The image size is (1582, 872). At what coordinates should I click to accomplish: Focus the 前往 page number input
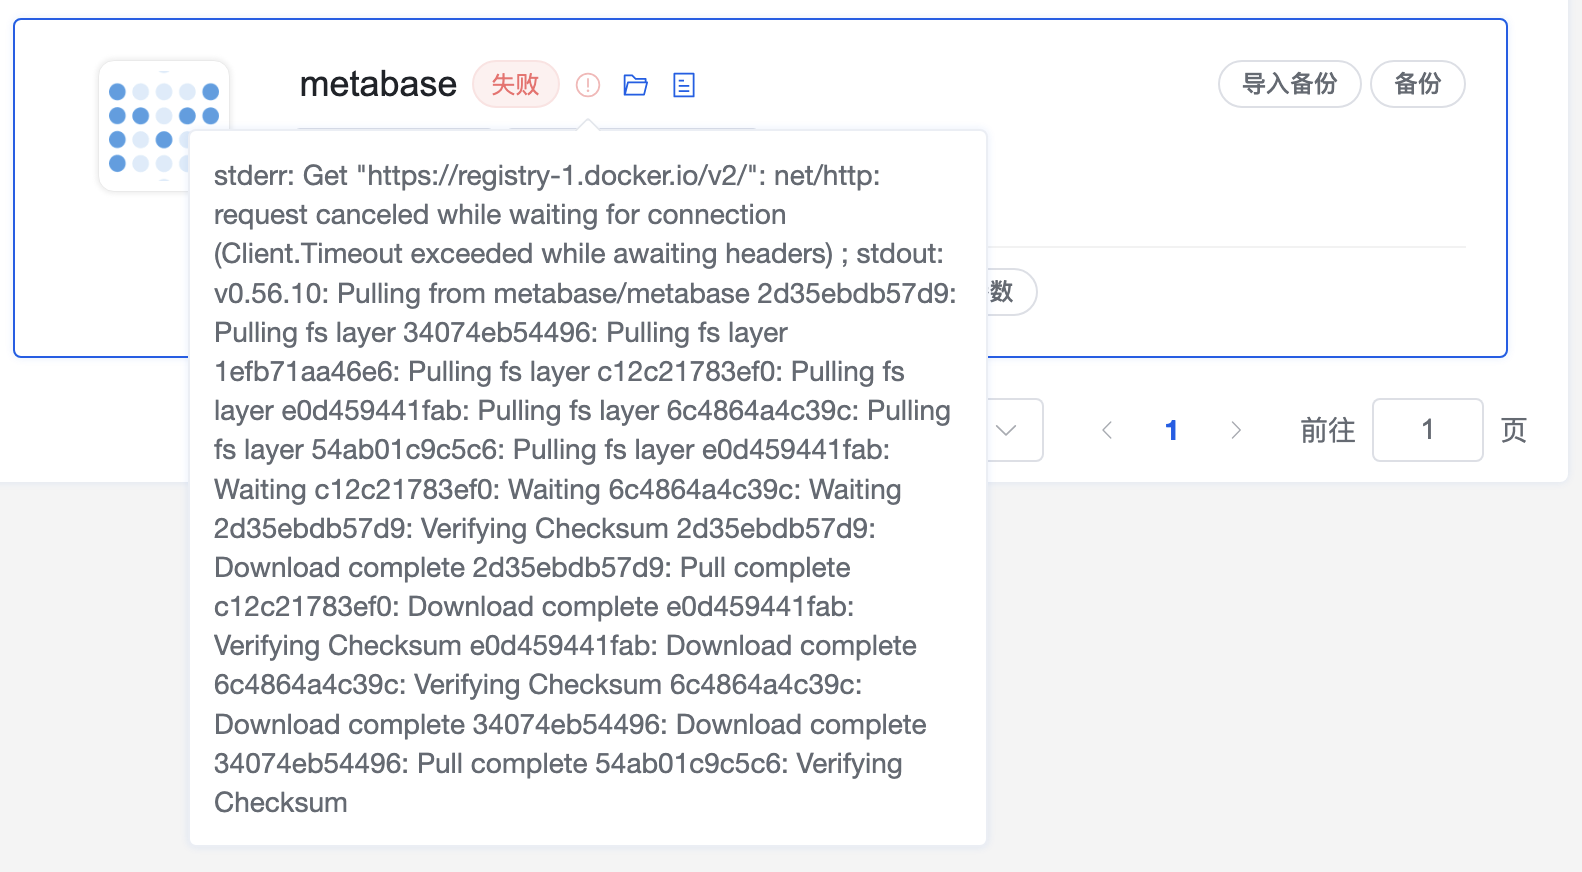pos(1427,430)
